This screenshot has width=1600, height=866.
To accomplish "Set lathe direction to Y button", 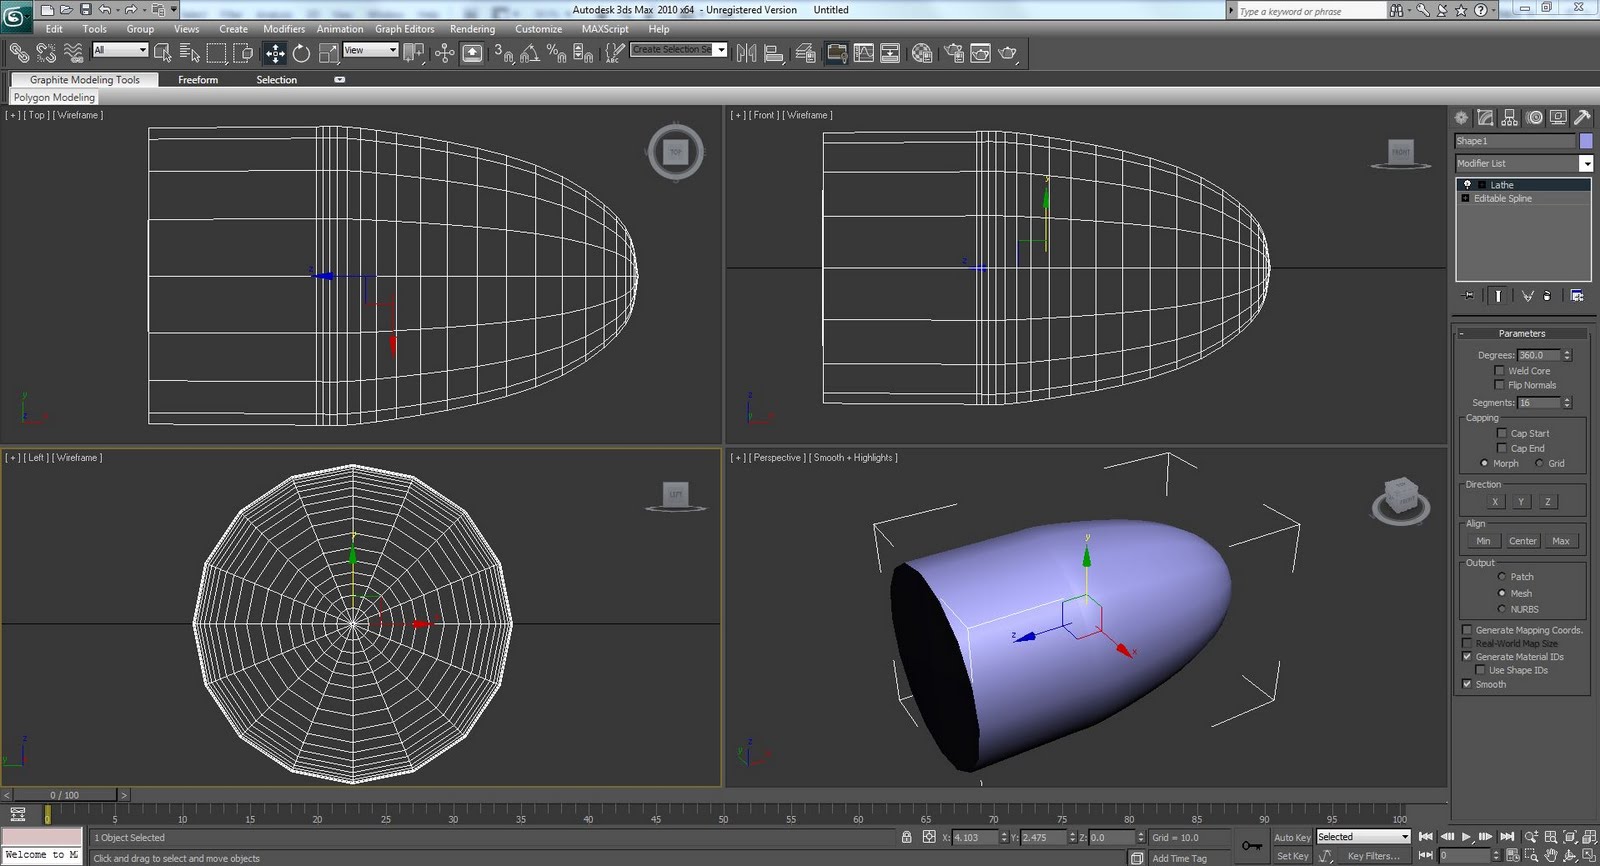I will point(1521,502).
